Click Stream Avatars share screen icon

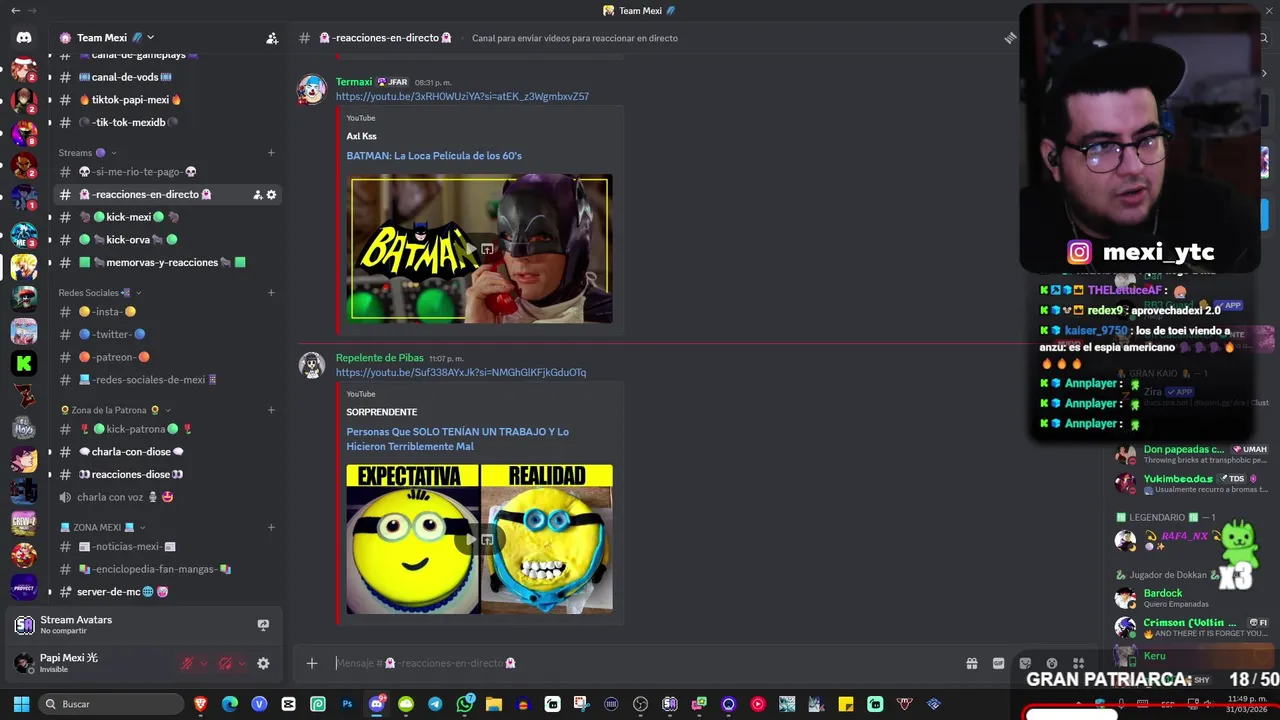(x=263, y=625)
